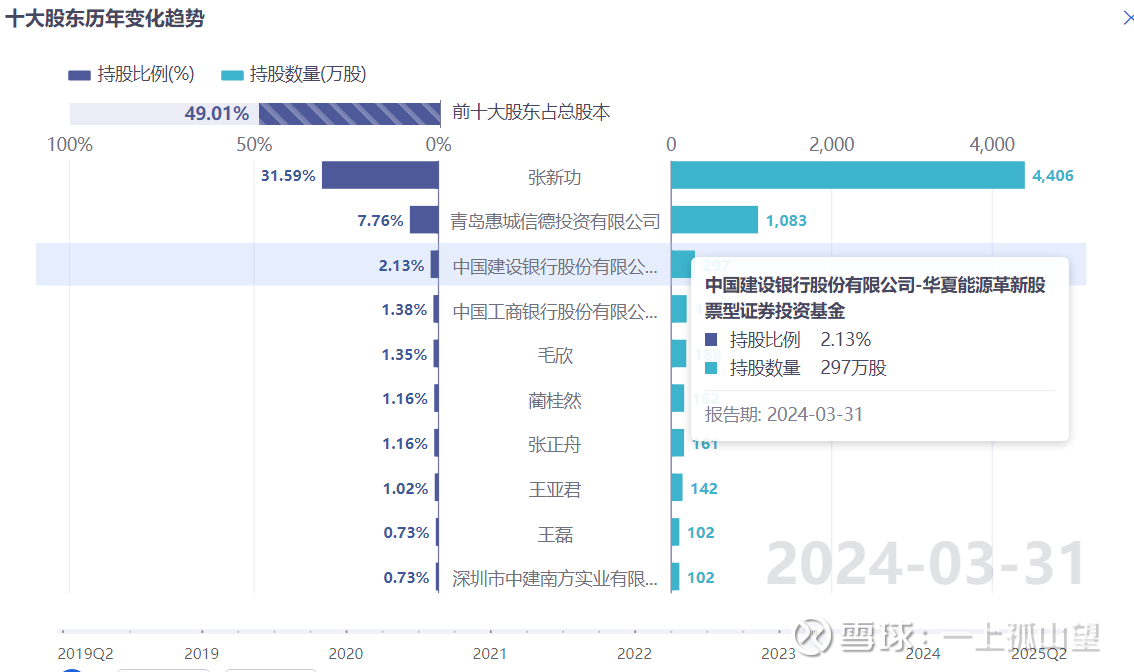Click the 100% axis label
This screenshot has height=672, width=1134.
pyautogui.click(x=69, y=145)
